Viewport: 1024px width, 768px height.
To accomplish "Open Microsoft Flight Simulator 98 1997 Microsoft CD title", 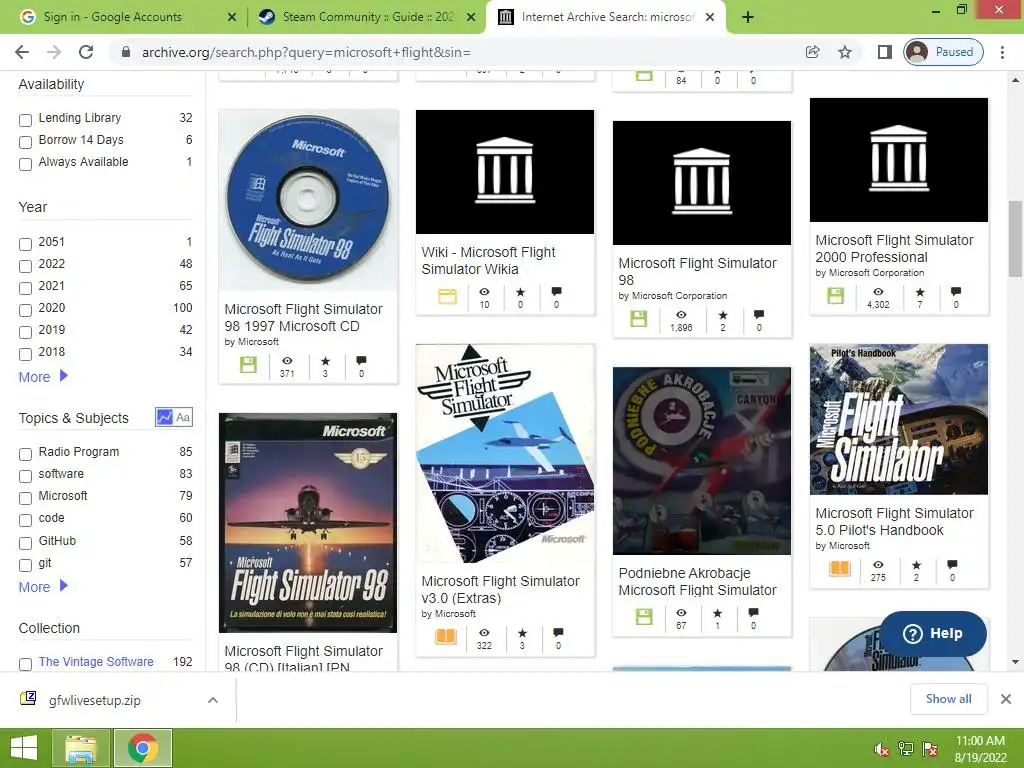I will click(x=304, y=317).
